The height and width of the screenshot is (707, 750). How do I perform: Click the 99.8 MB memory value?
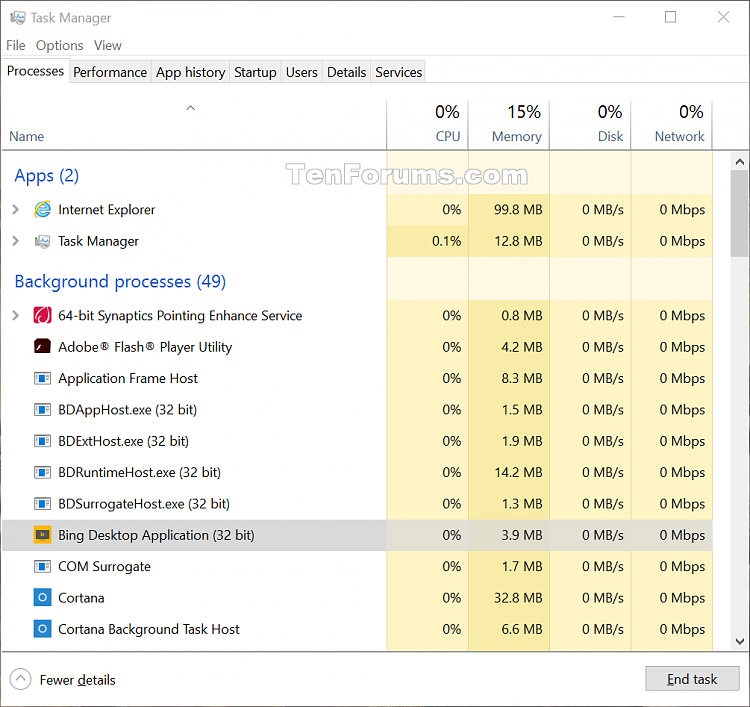pyautogui.click(x=518, y=210)
